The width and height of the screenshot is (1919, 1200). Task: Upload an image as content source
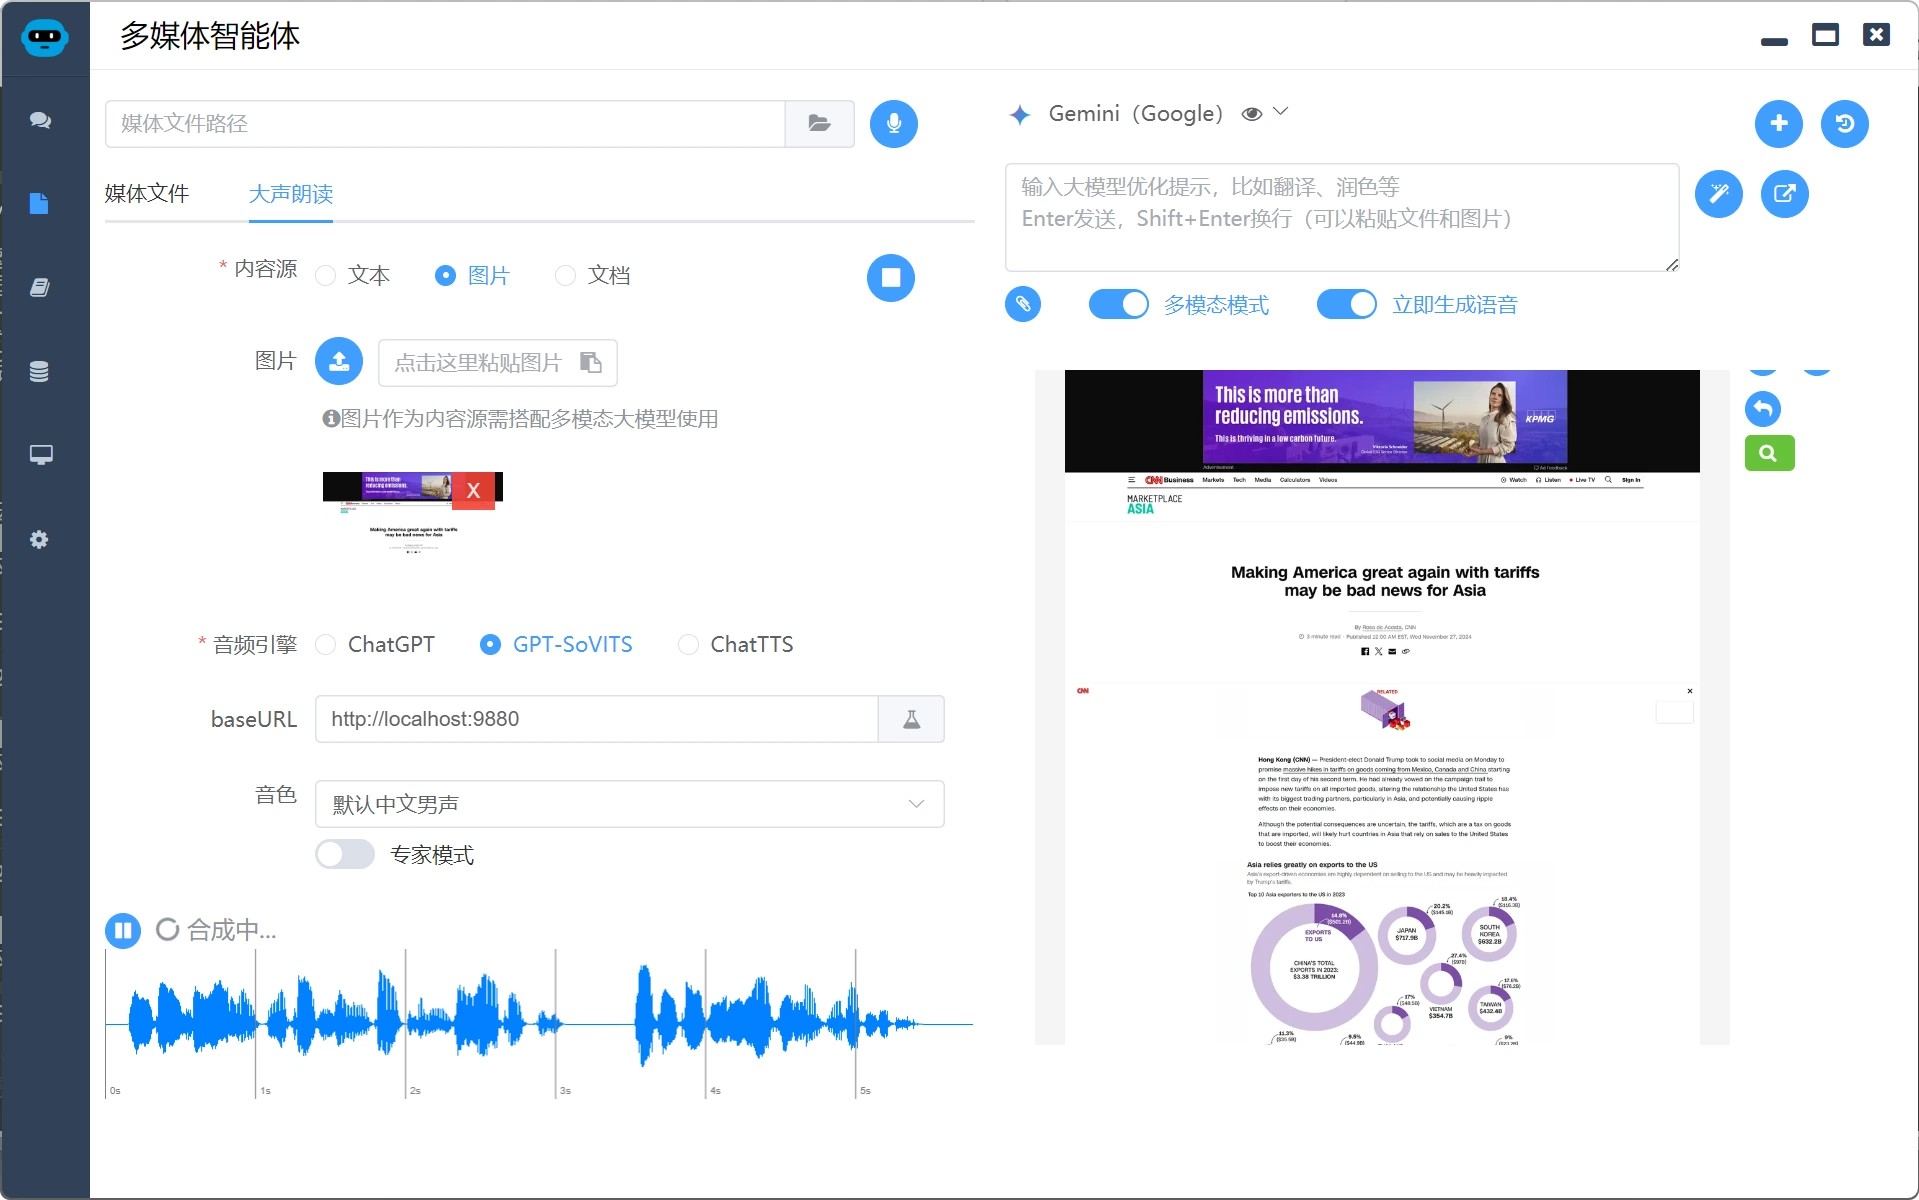coord(339,362)
